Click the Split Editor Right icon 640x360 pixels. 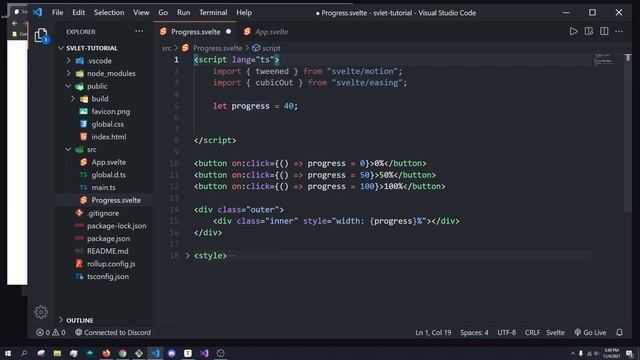(x=604, y=31)
